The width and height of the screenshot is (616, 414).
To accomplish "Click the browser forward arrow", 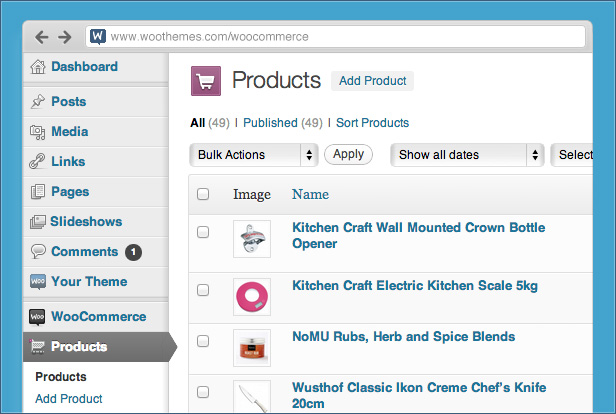I will tap(65, 37).
